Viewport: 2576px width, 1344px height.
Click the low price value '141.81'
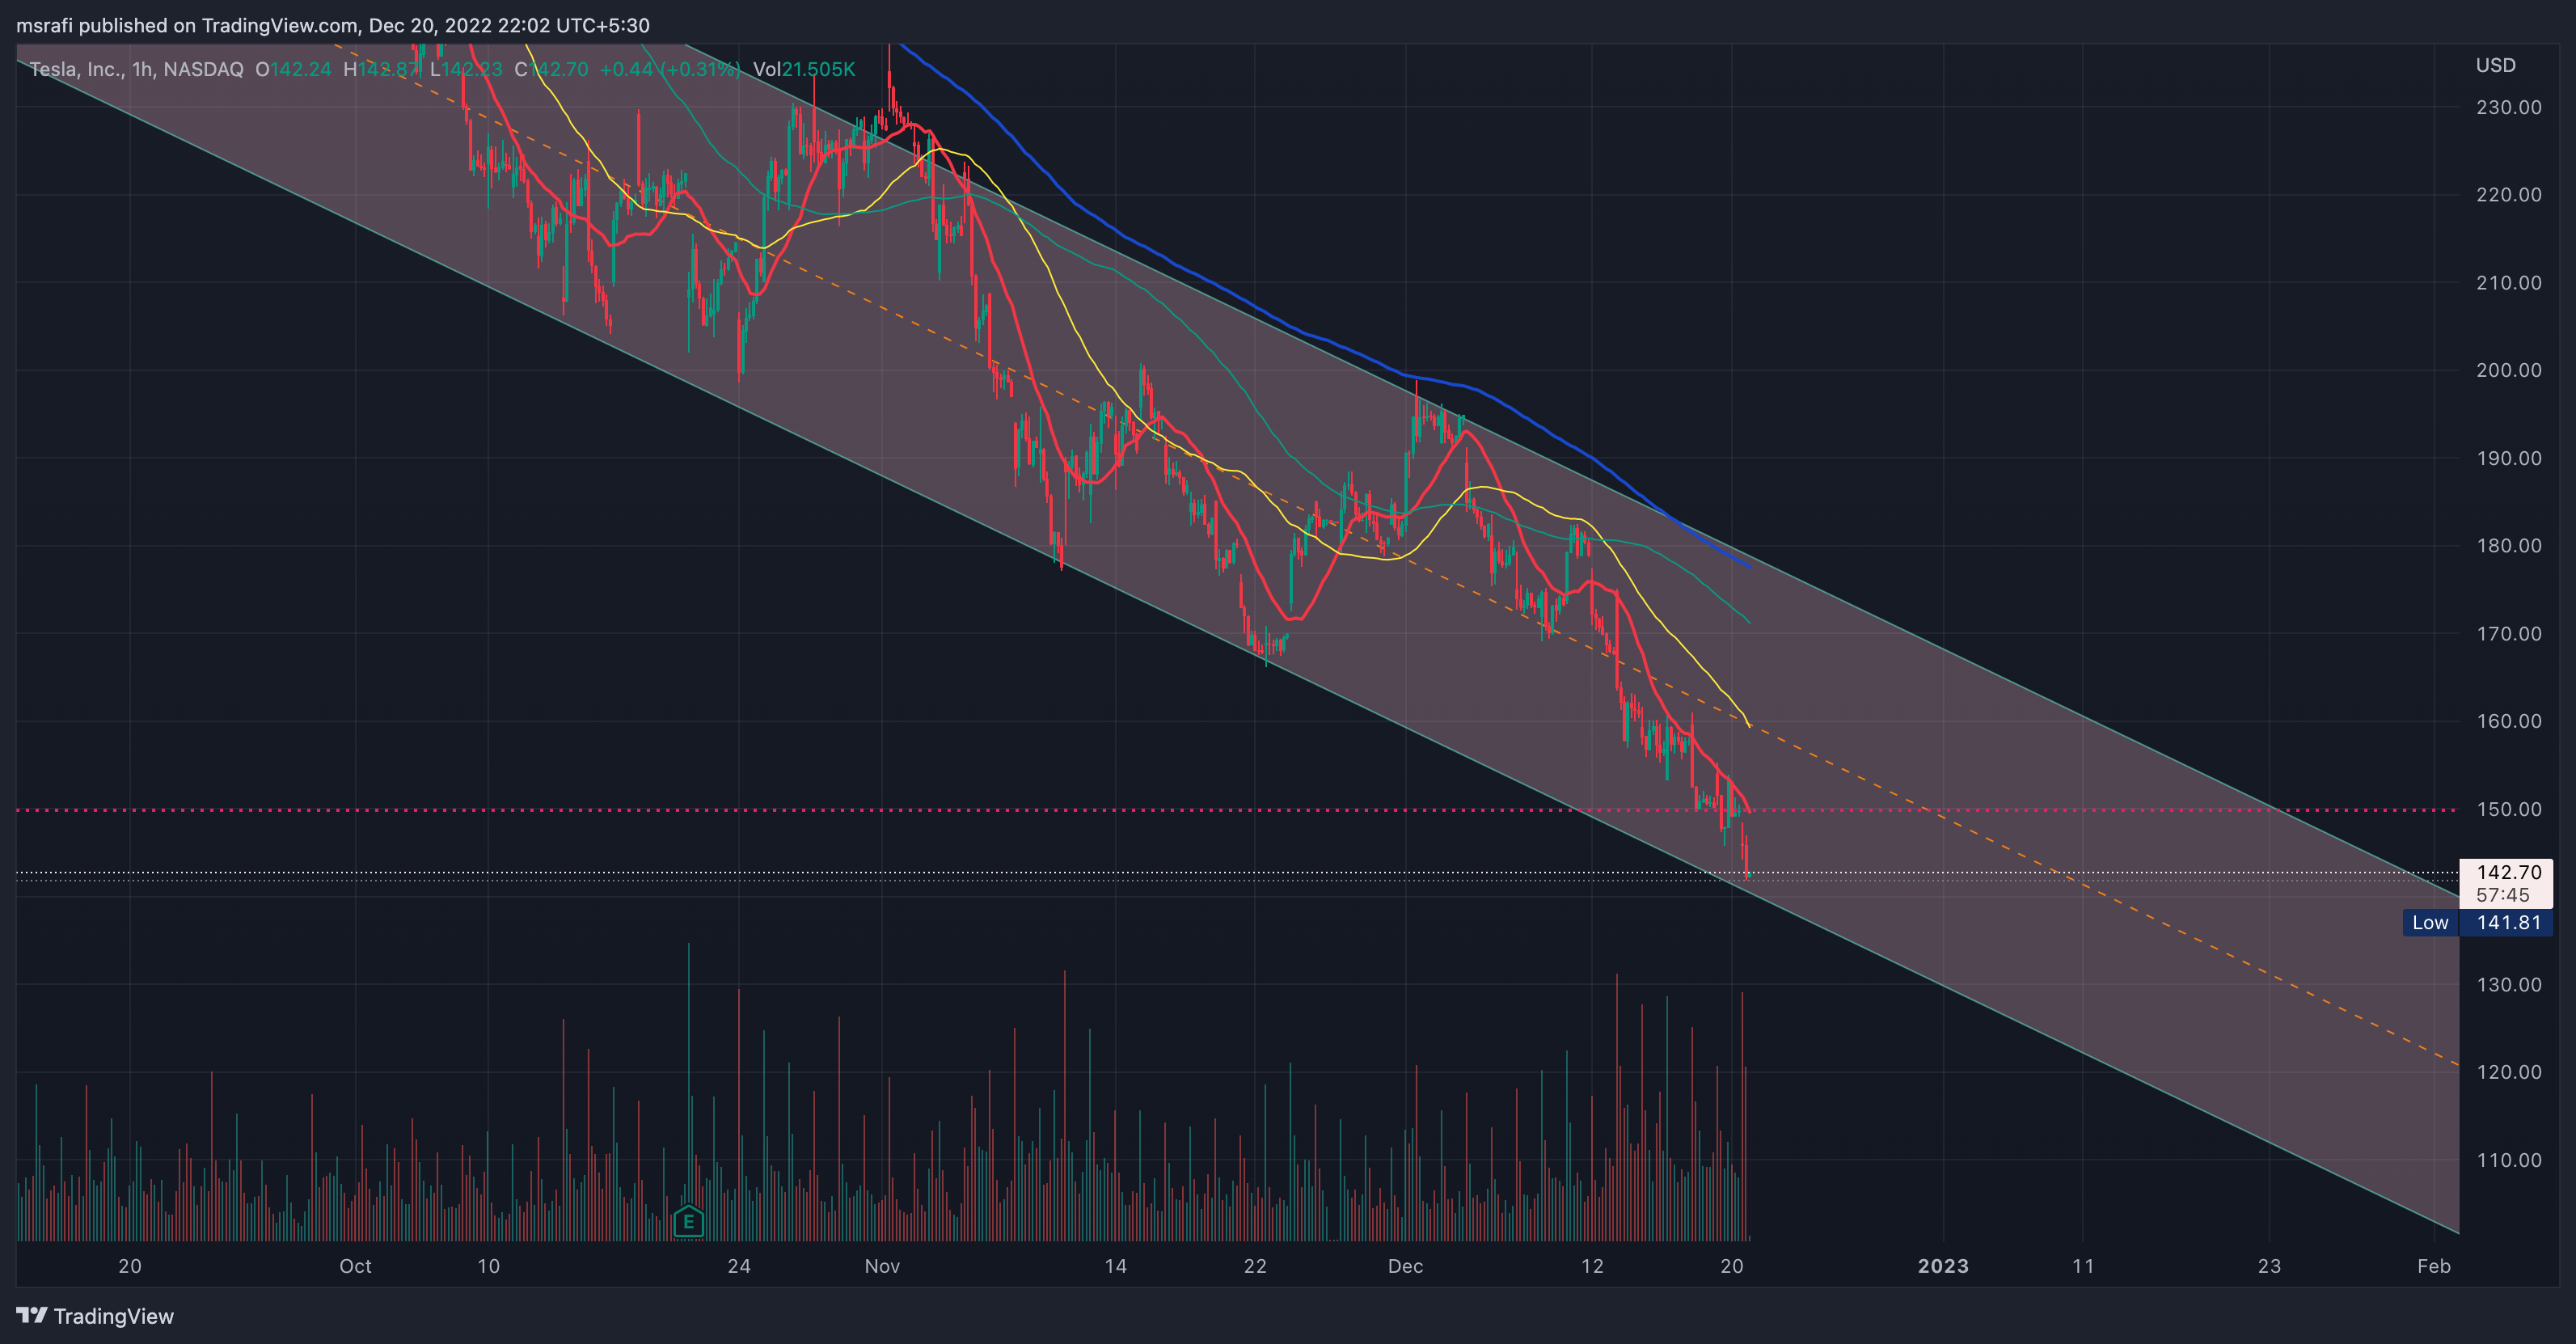pyautogui.click(x=2509, y=922)
